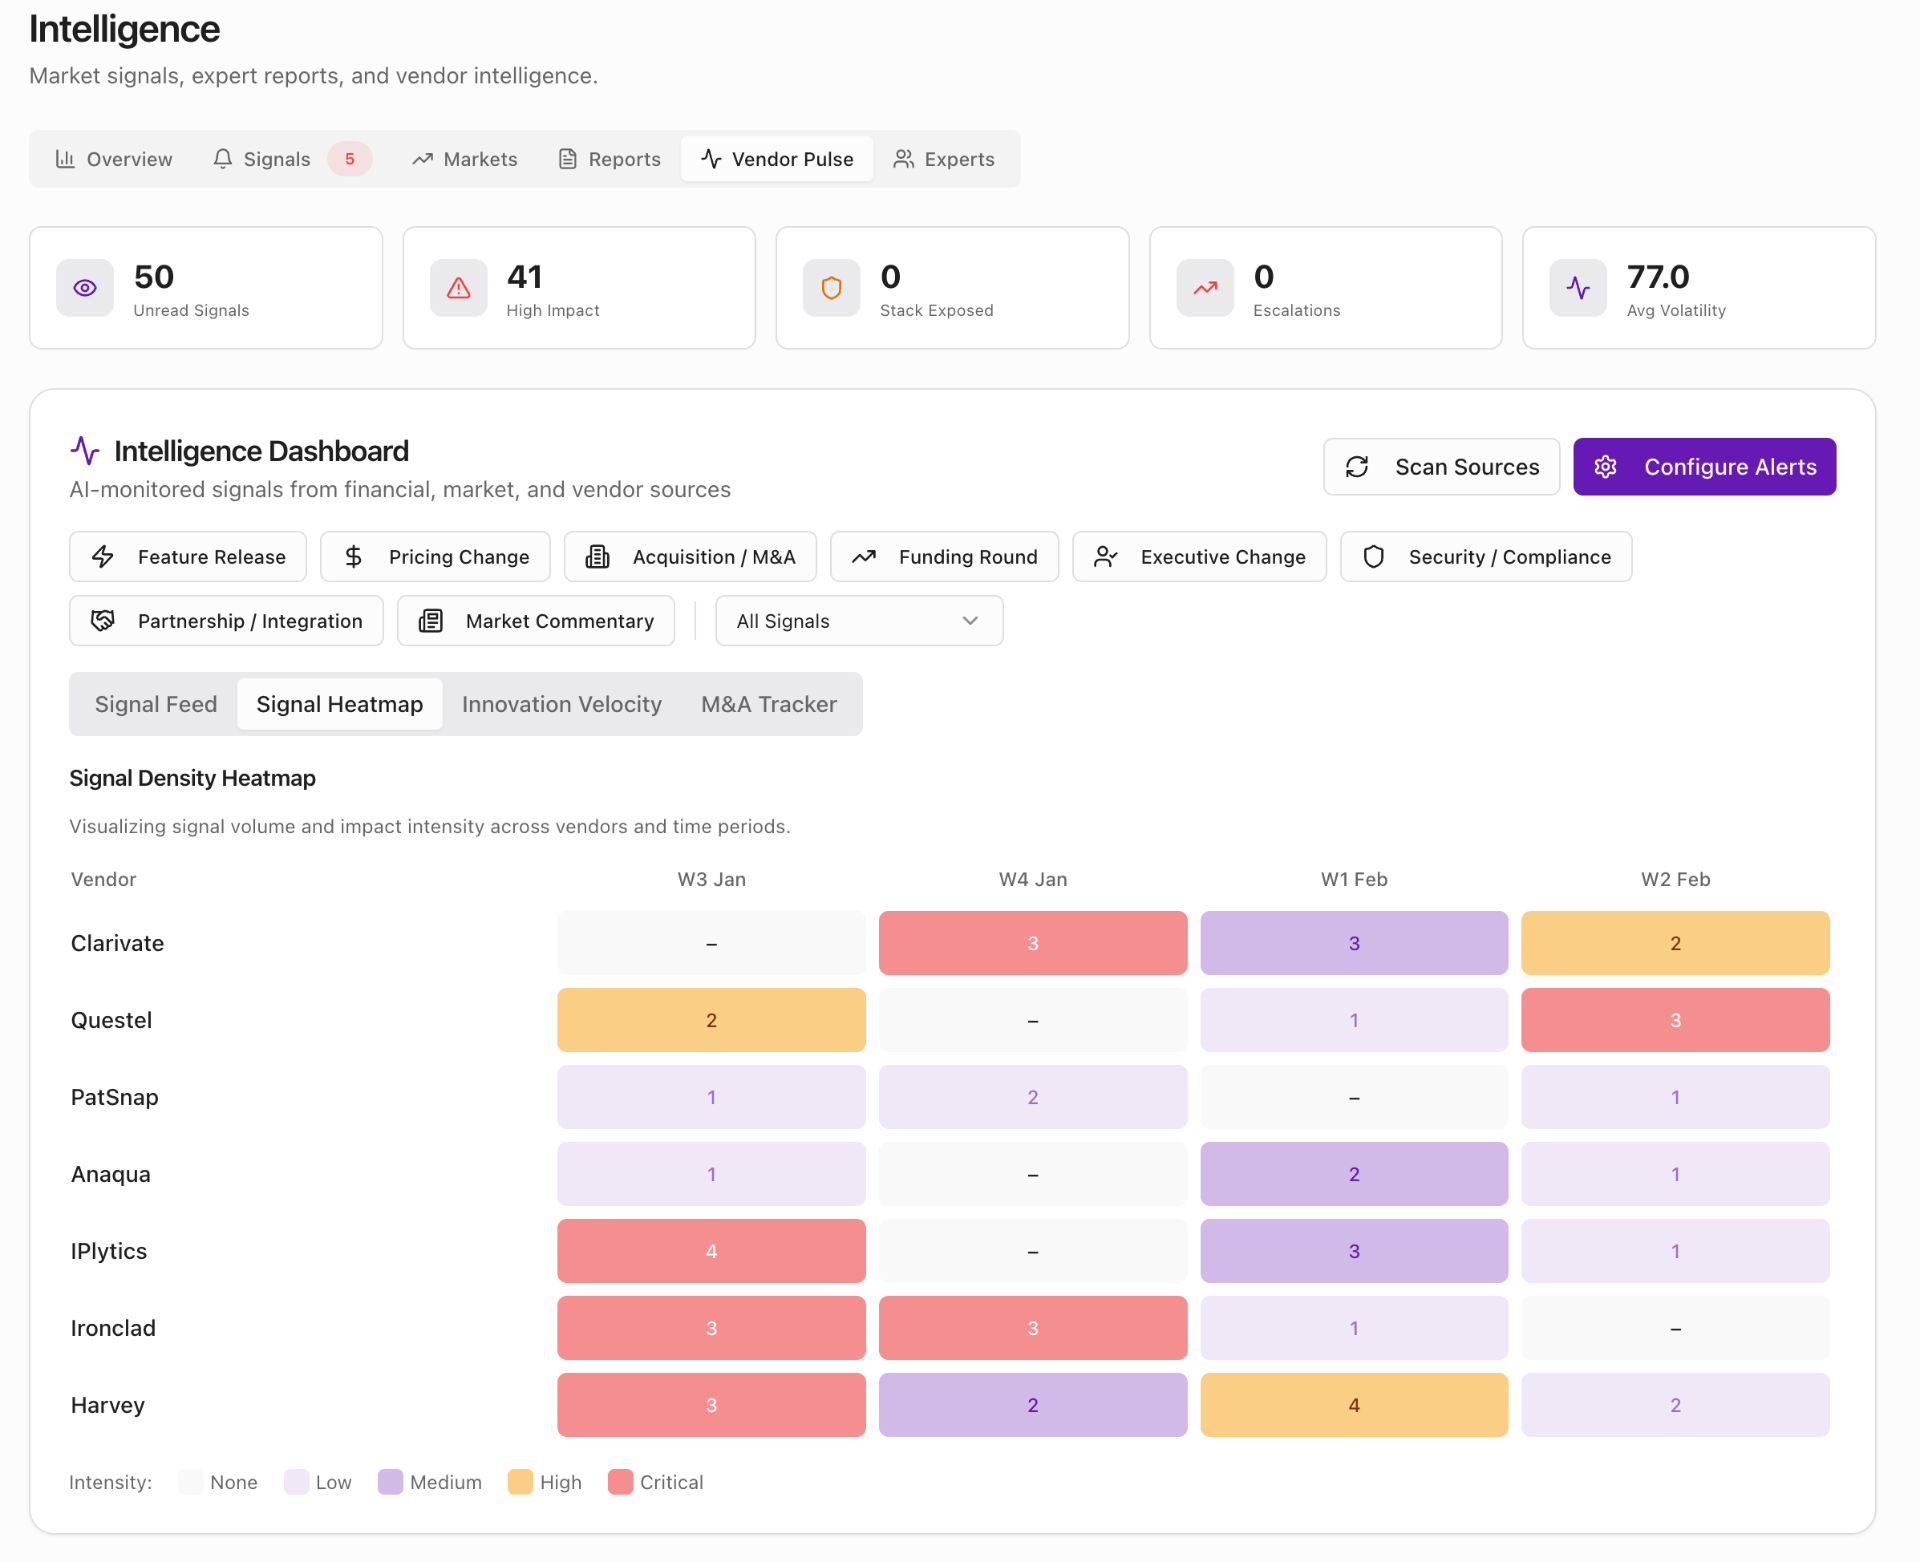Viewport: 1920px width, 1562px height.
Task: Expand the All Signals chevron arrow
Action: (x=970, y=621)
